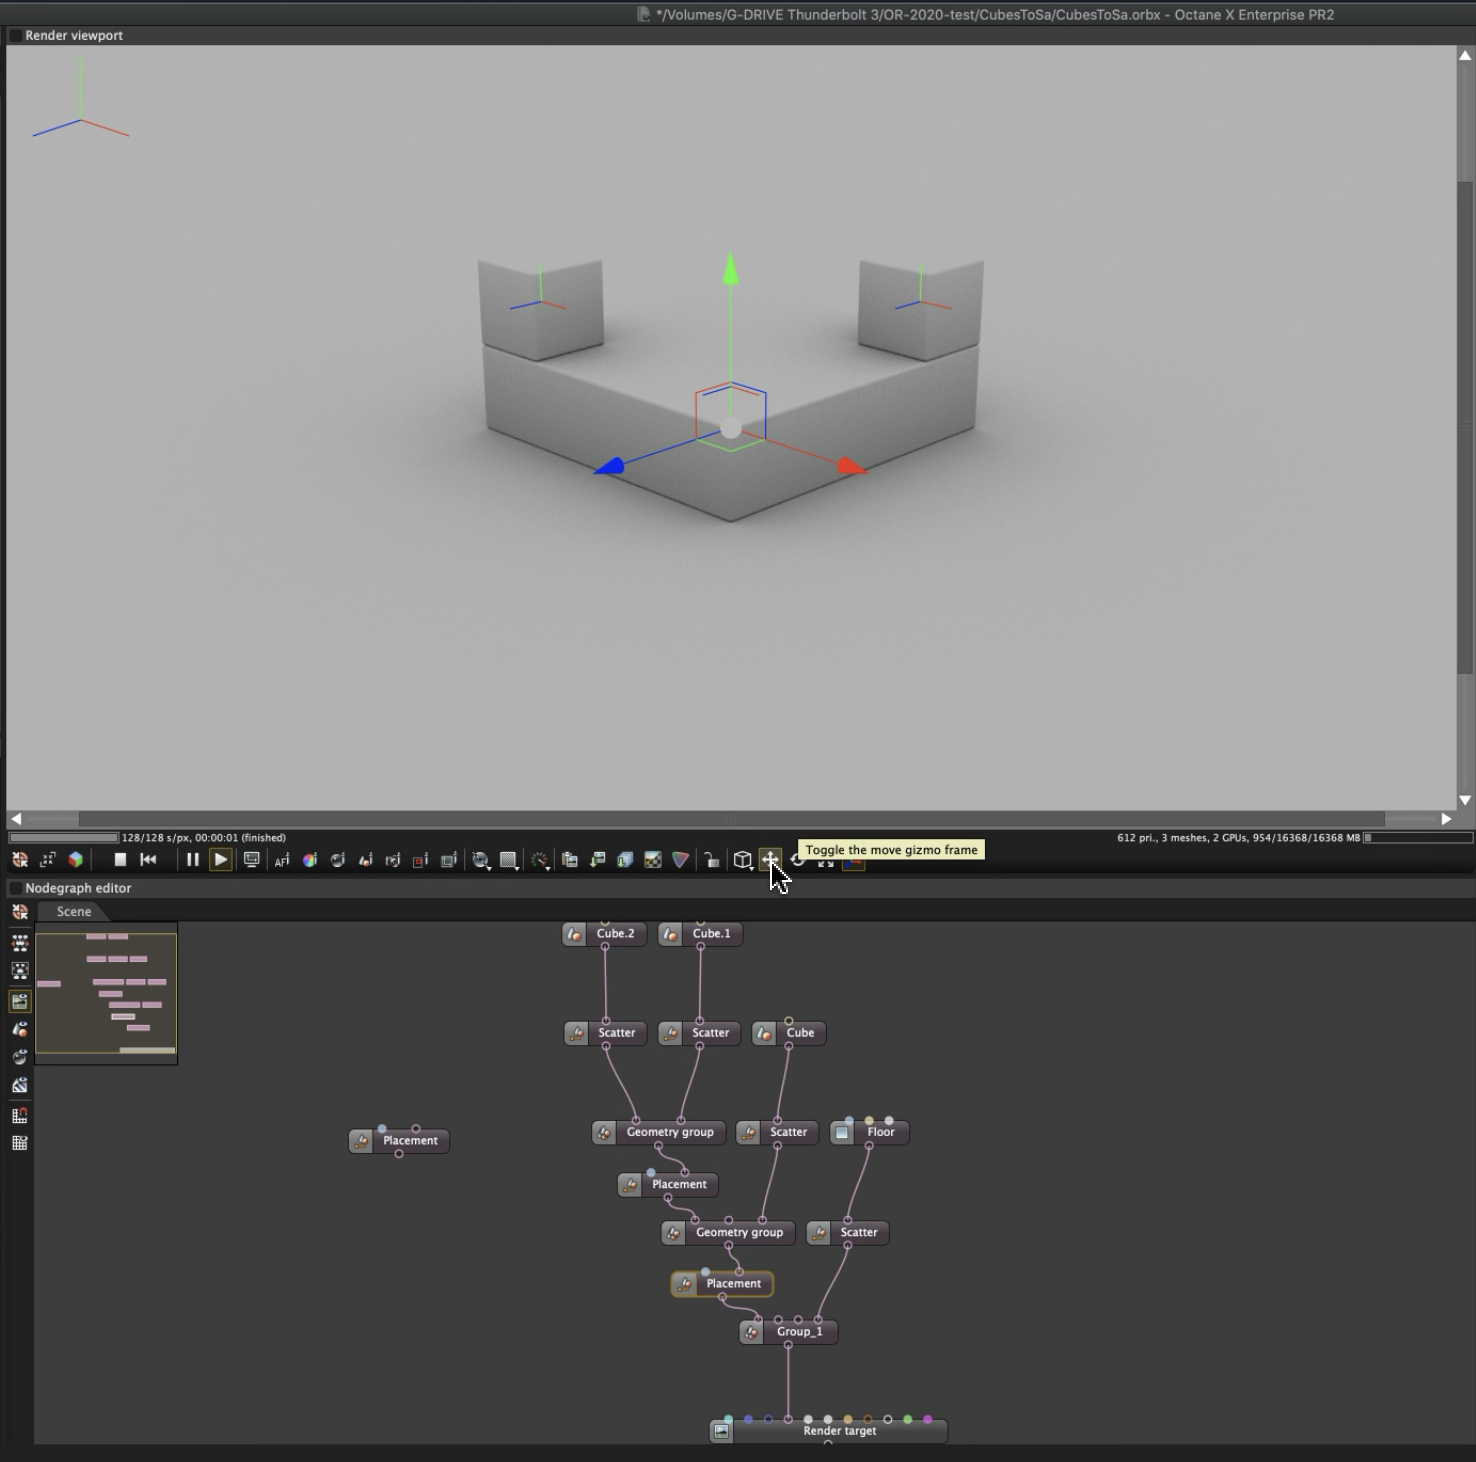This screenshot has width=1476, height=1462.
Task: Click the resolution lock icon beside Recenter
Action: 47,860
